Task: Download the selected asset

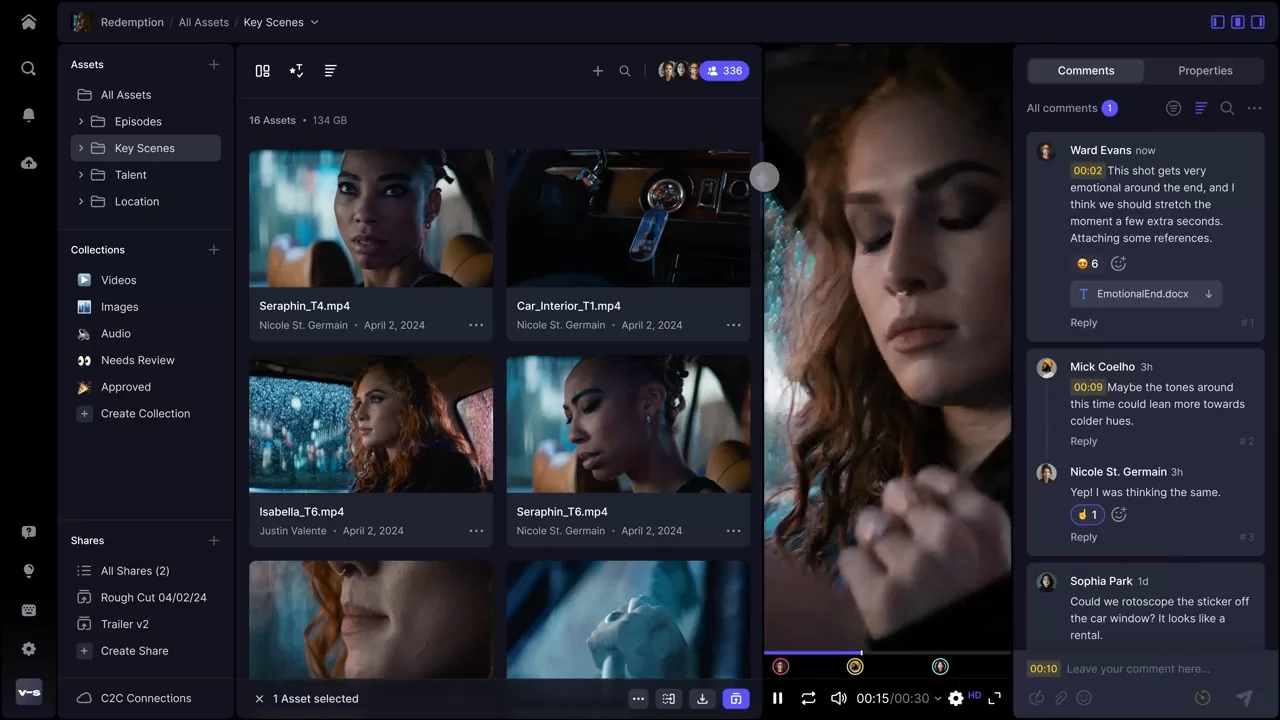Action: point(702,699)
